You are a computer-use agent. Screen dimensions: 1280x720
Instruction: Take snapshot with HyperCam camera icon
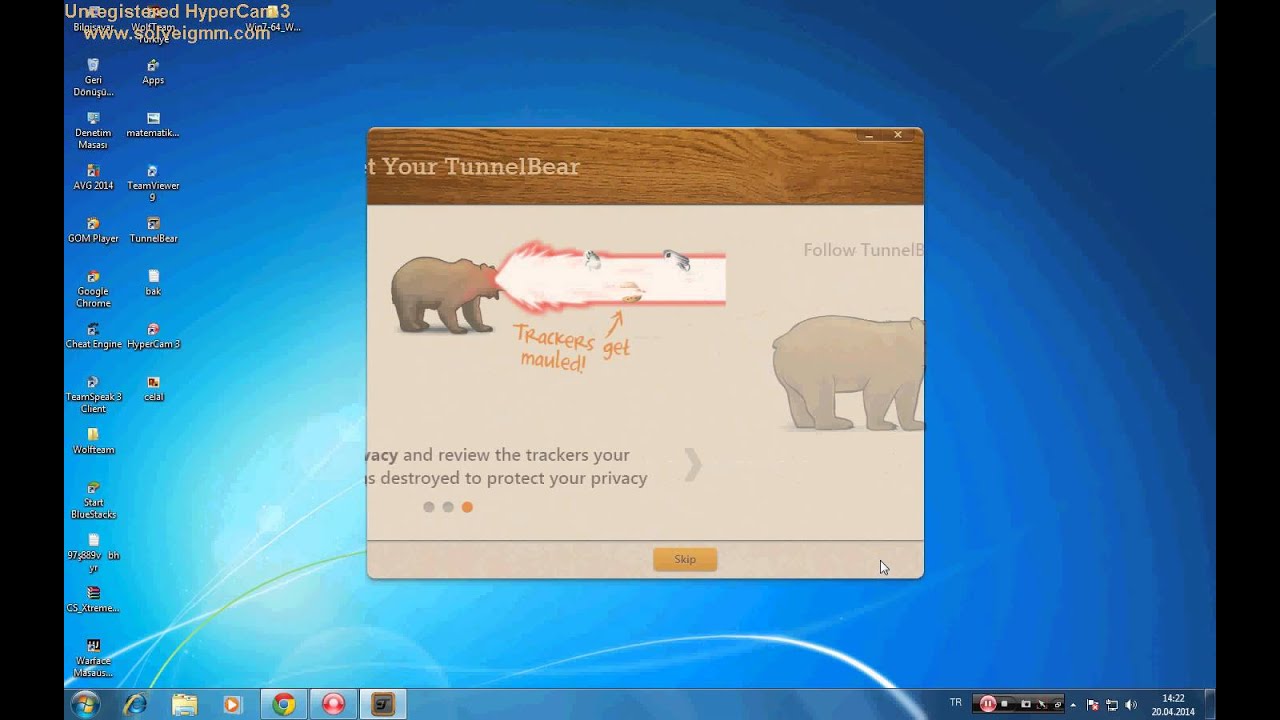pos(1025,704)
